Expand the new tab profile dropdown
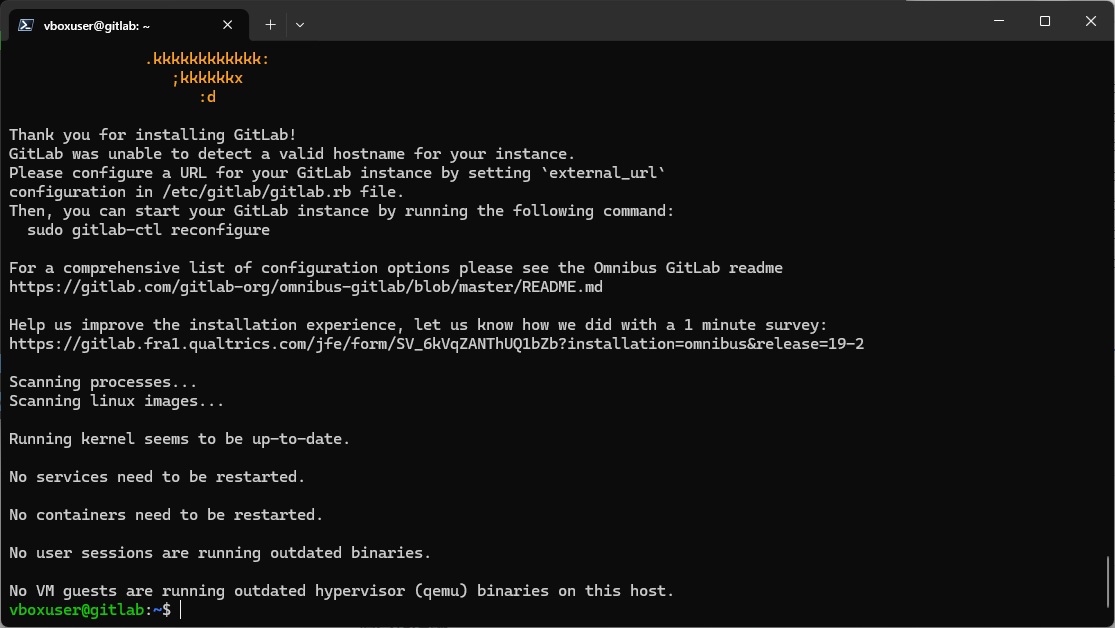1115x628 pixels. point(300,25)
